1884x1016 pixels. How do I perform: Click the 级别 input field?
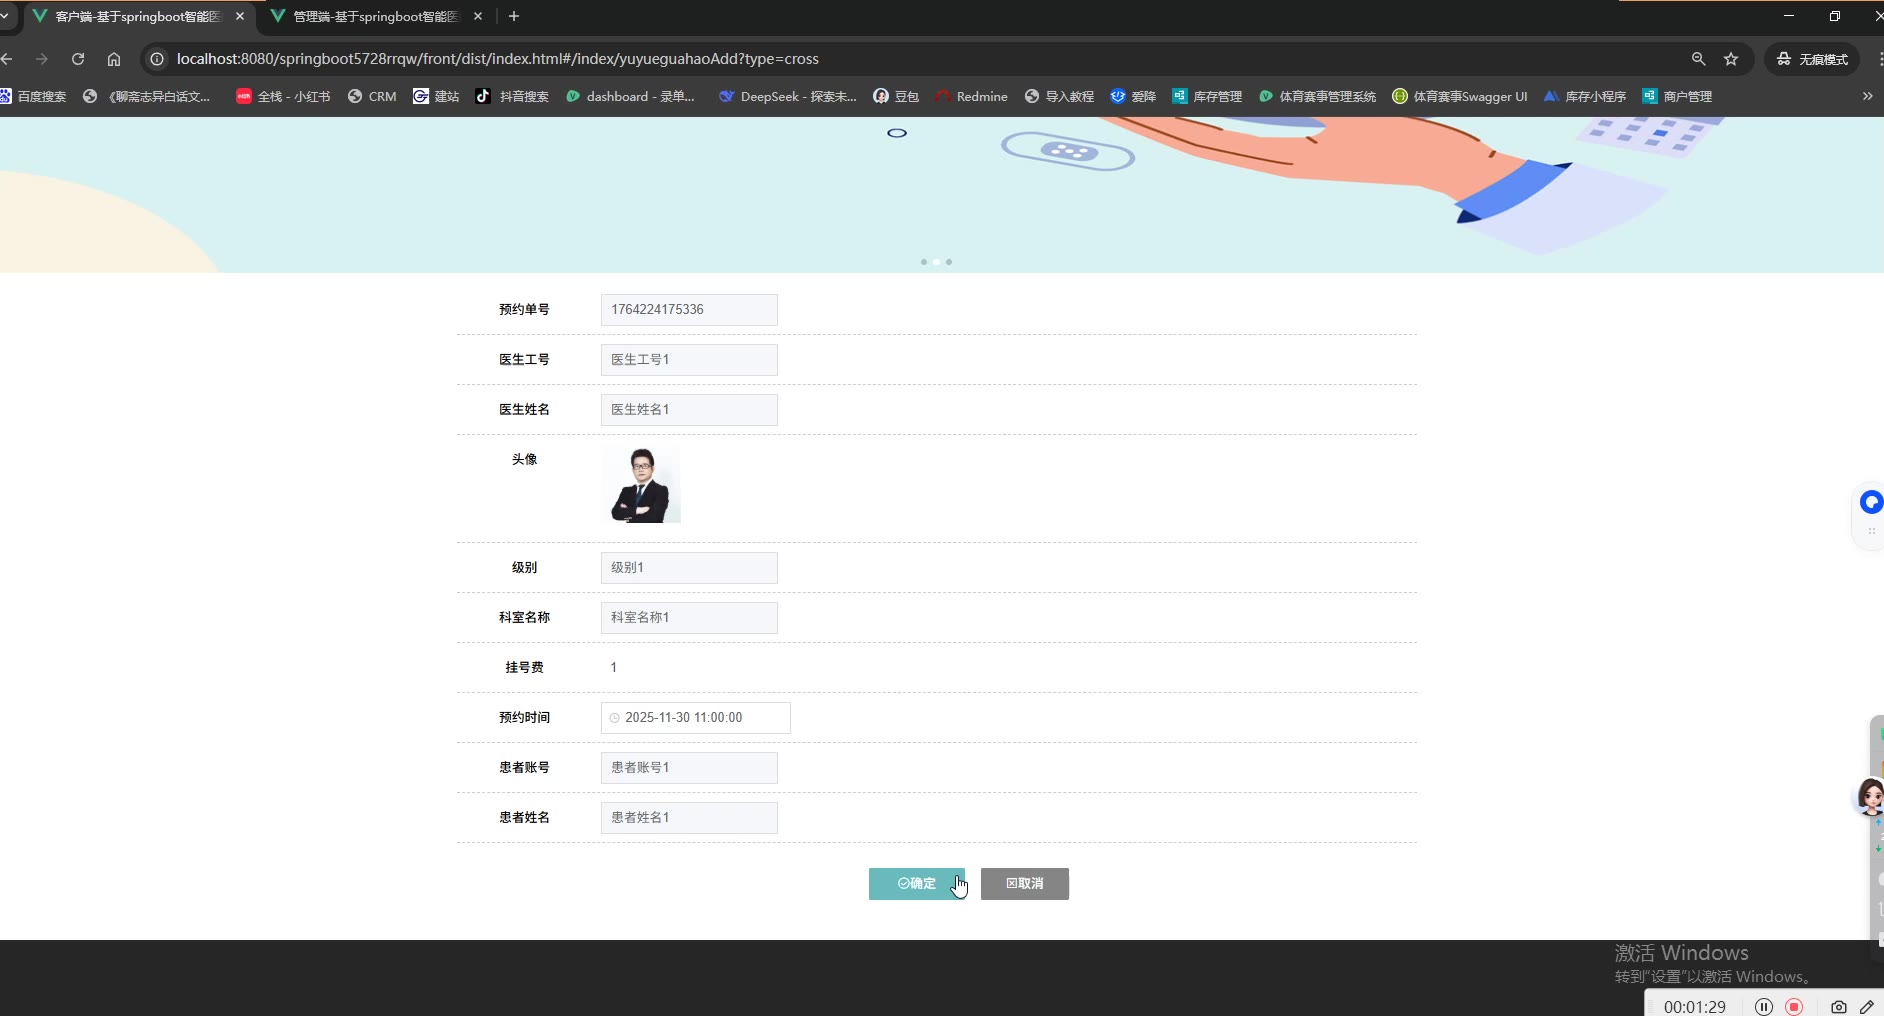pos(689,568)
